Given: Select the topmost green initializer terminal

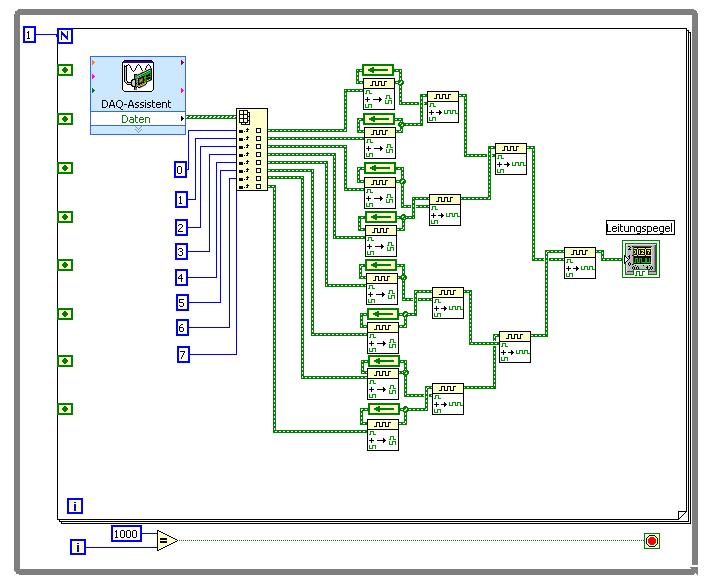Looking at the screenshot, I should pyautogui.click(x=65, y=70).
